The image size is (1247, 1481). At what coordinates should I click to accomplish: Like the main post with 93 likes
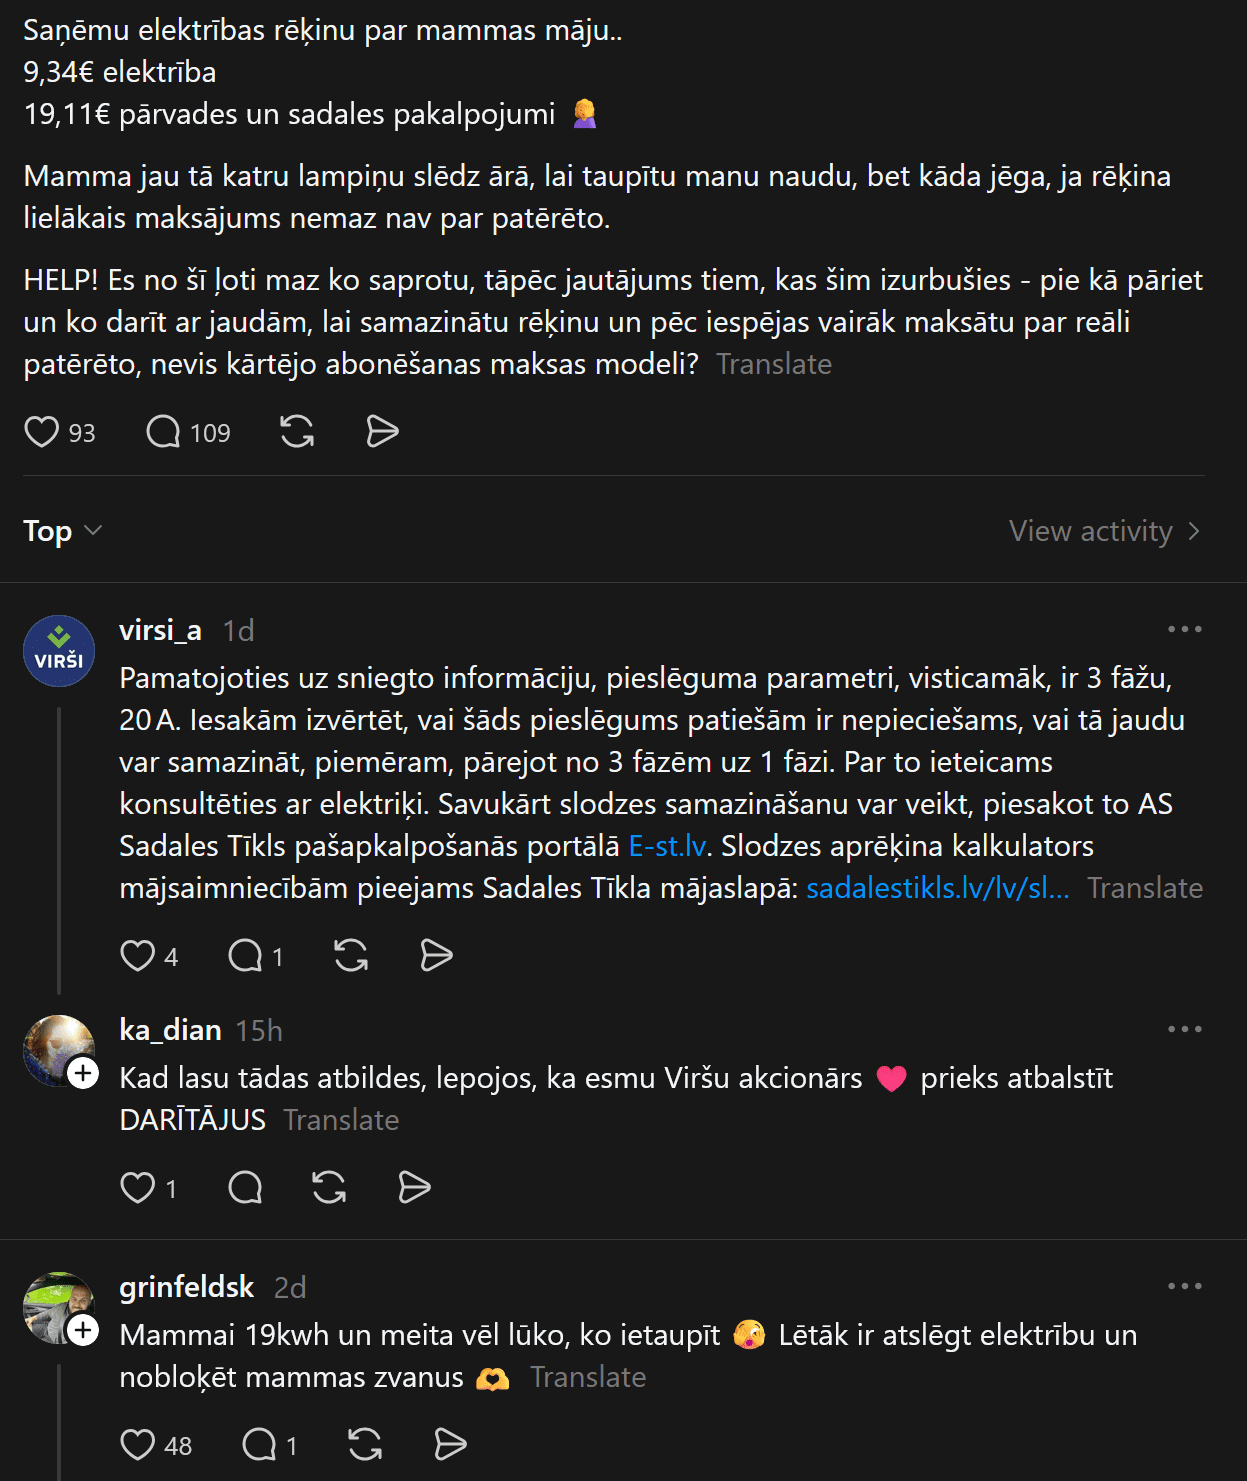(x=42, y=432)
